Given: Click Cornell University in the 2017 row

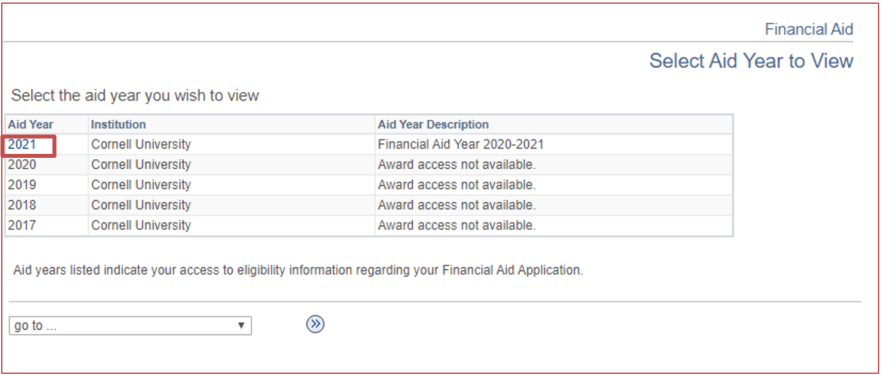Looking at the screenshot, I should [x=141, y=225].
